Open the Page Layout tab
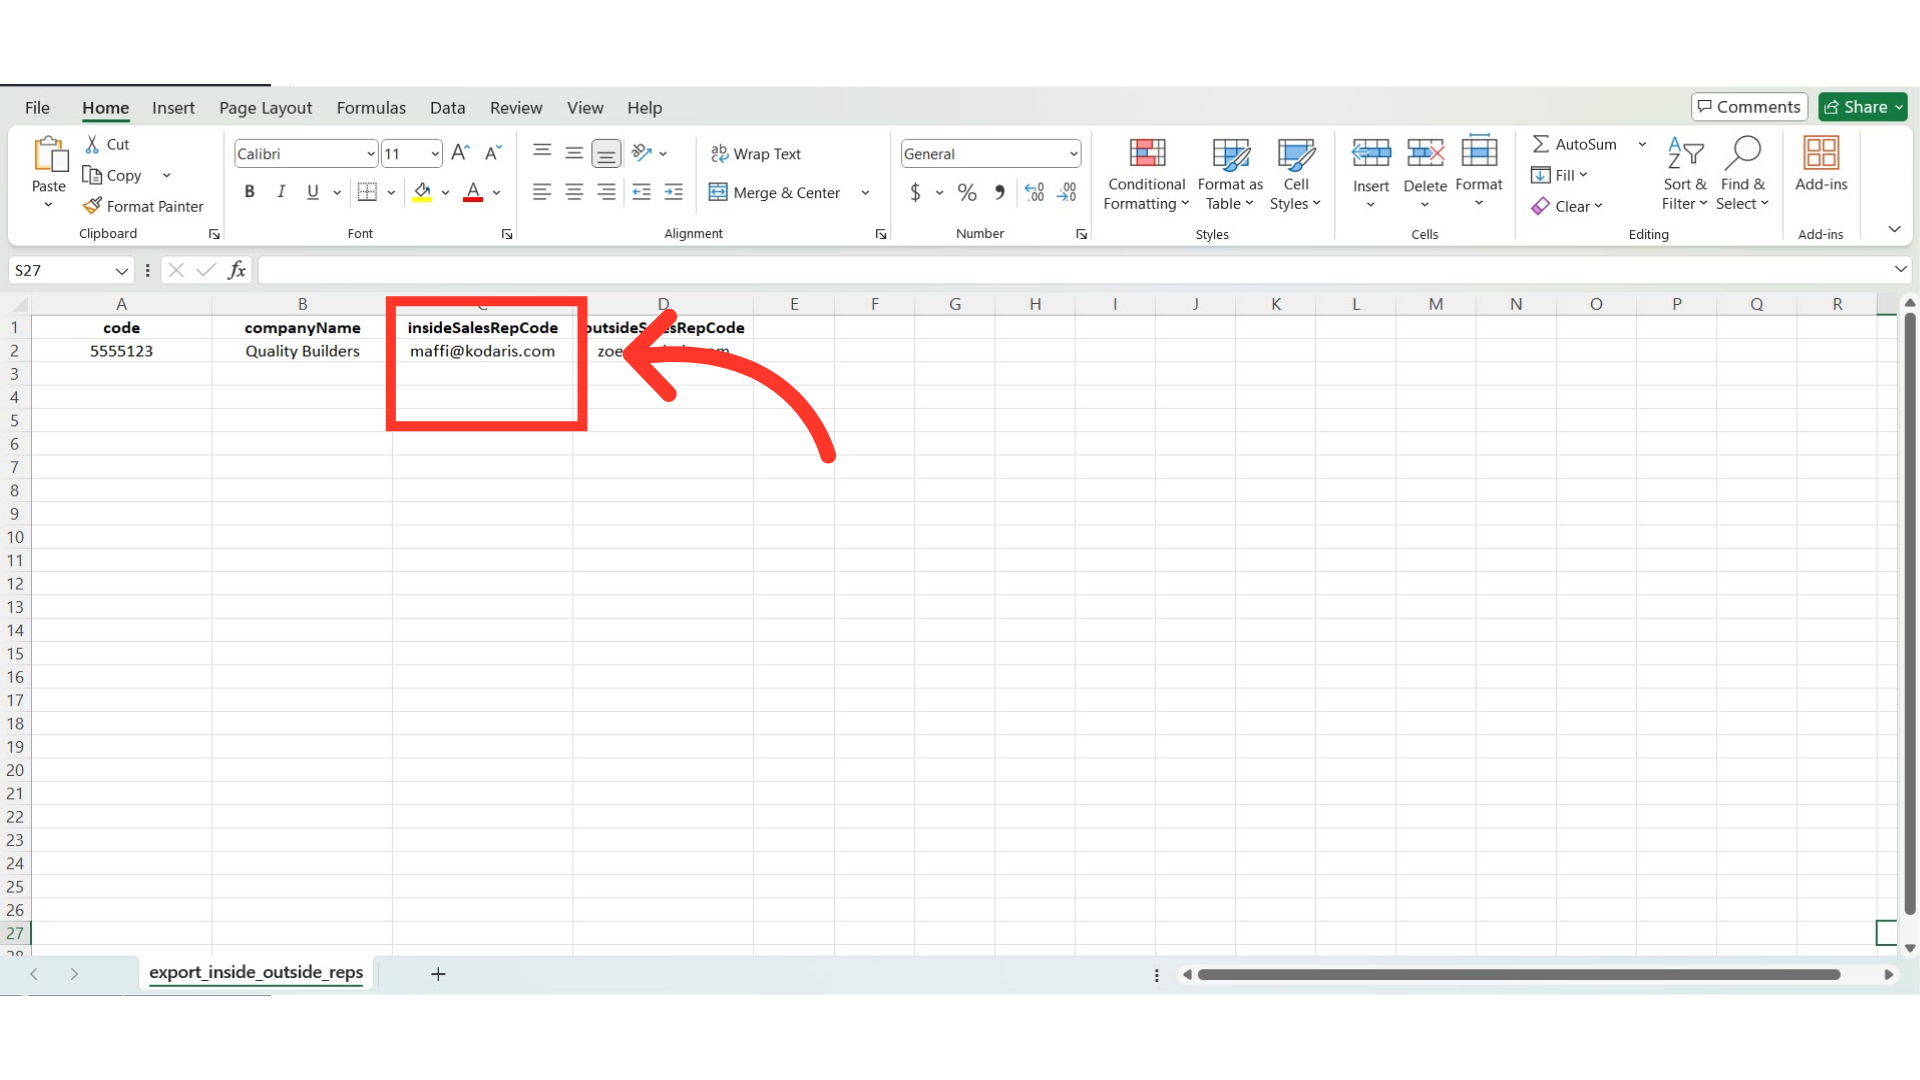Image resolution: width=1920 pixels, height=1080 pixels. click(x=265, y=108)
